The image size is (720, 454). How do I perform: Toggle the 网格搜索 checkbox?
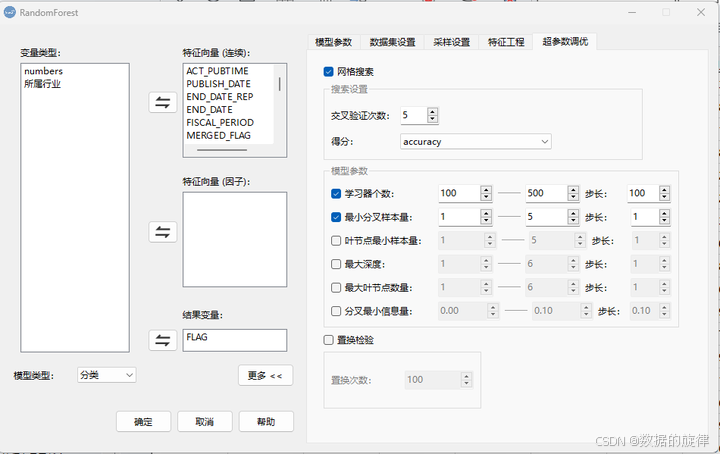(328, 72)
